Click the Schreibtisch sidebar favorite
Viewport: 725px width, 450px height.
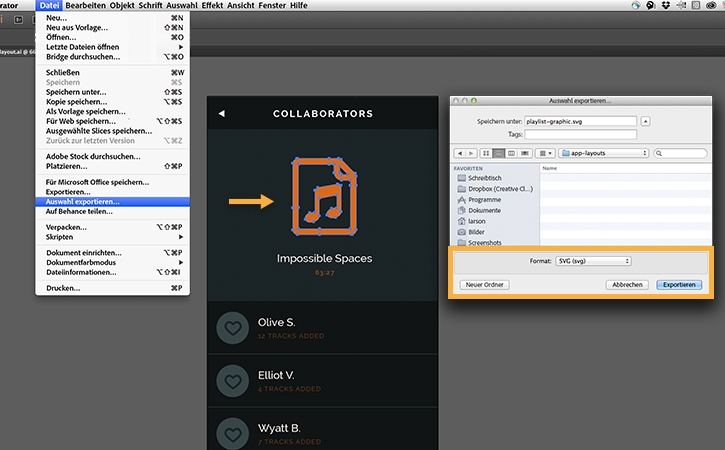(485, 178)
